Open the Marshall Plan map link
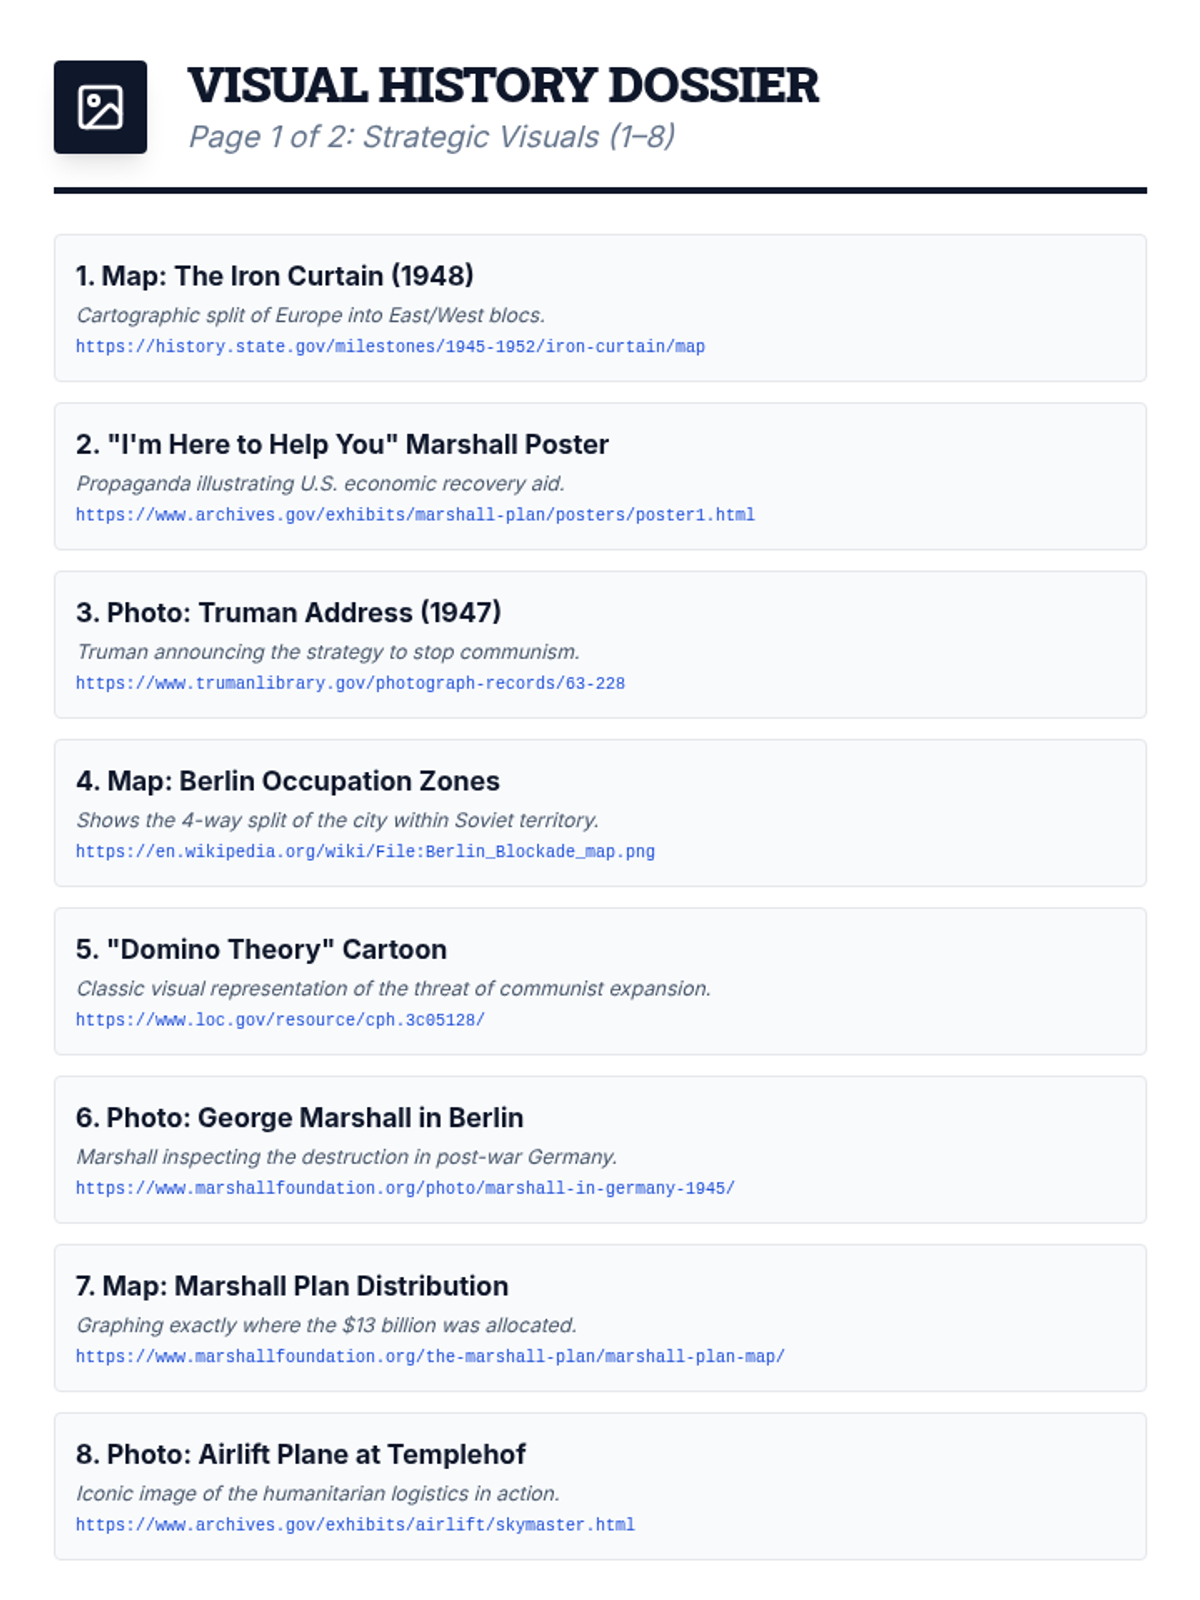This screenshot has width=1200, height=1600. click(x=430, y=1356)
